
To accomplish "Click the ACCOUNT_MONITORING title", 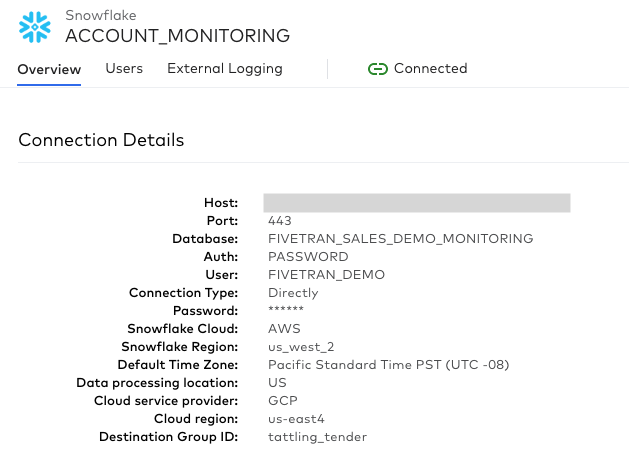I will tap(177, 36).
